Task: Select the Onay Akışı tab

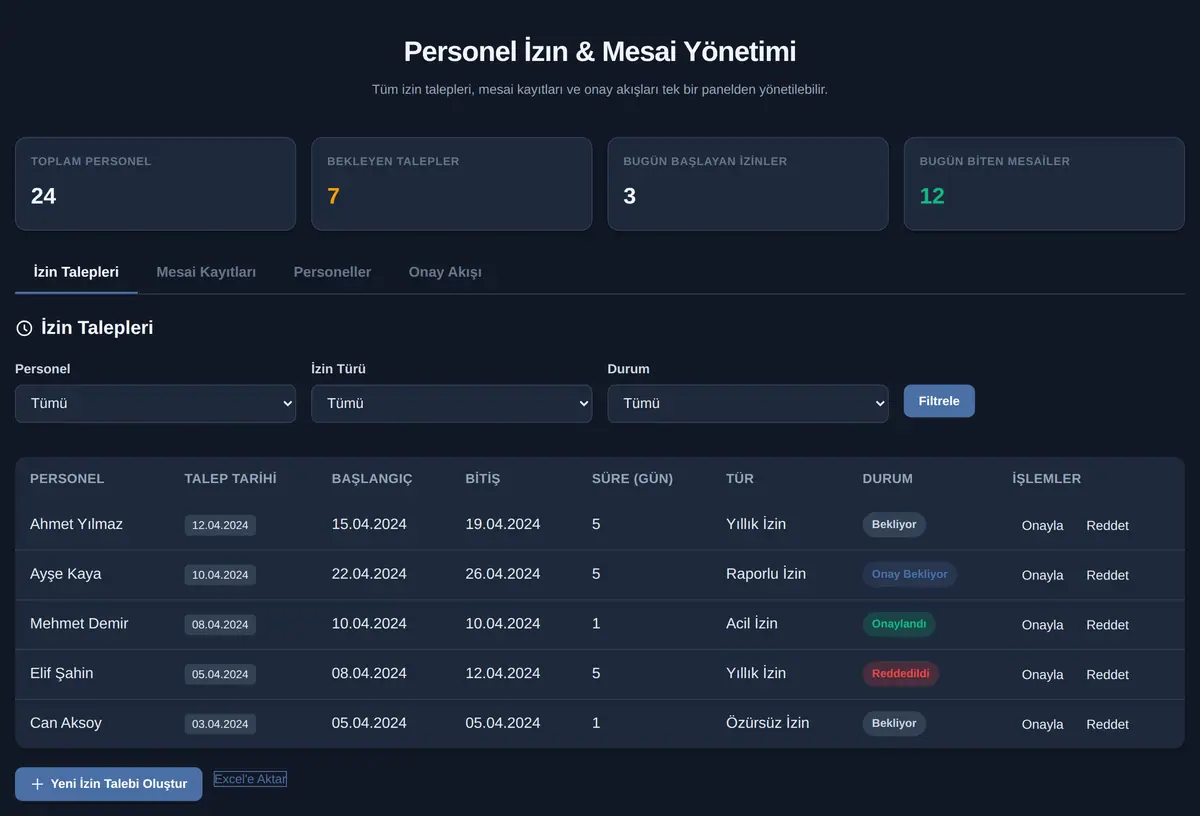Action: click(x=445, y=272)
